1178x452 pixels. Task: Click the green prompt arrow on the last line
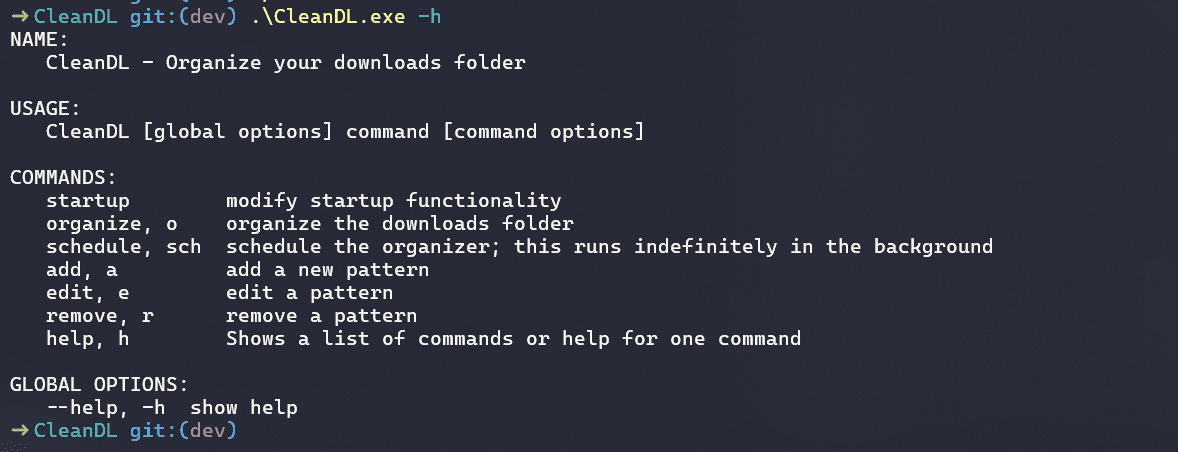coord(19,431)
